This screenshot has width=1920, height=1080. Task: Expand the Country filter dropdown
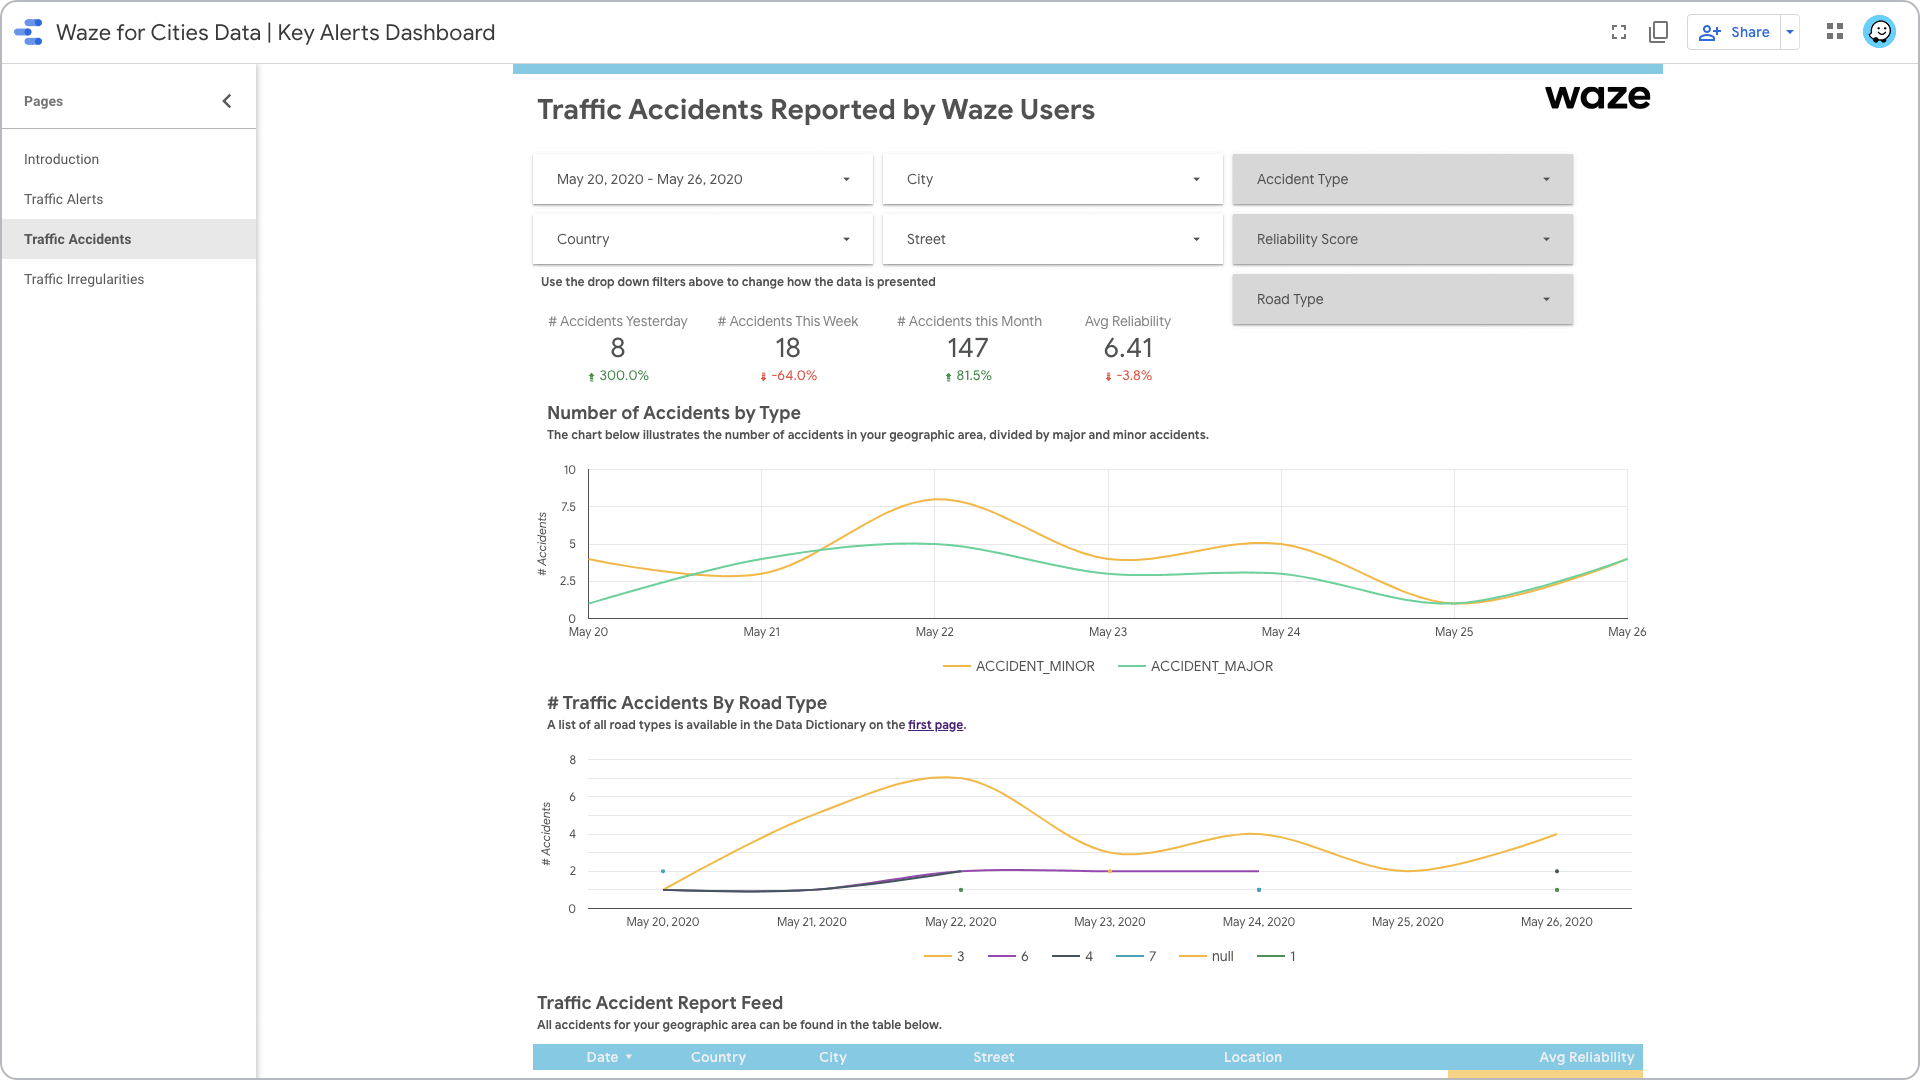[703, 239]
